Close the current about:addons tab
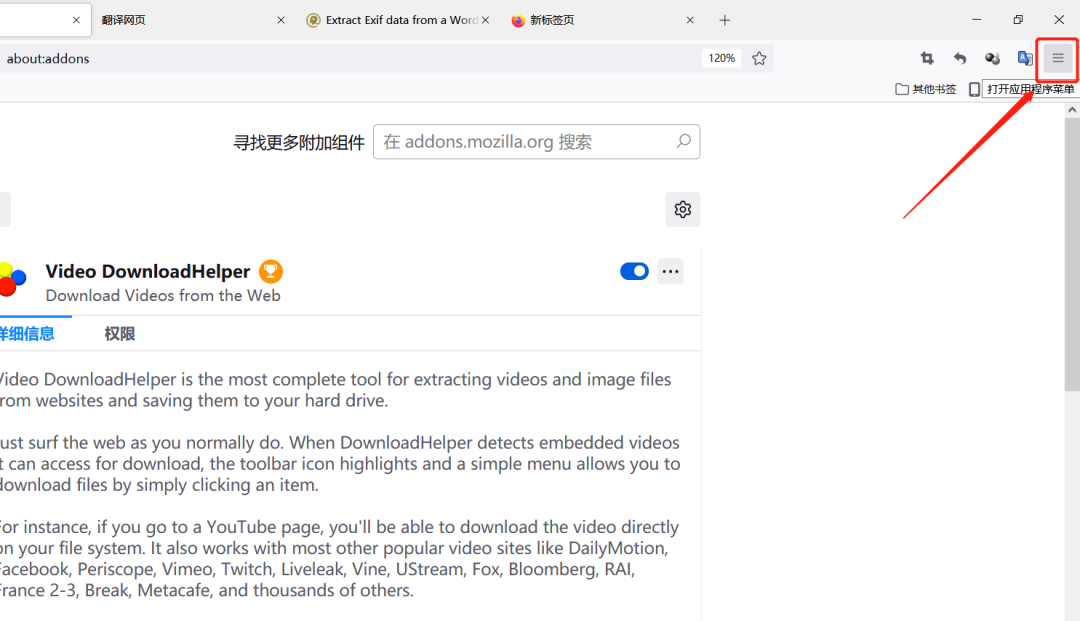 pos(76,20)
